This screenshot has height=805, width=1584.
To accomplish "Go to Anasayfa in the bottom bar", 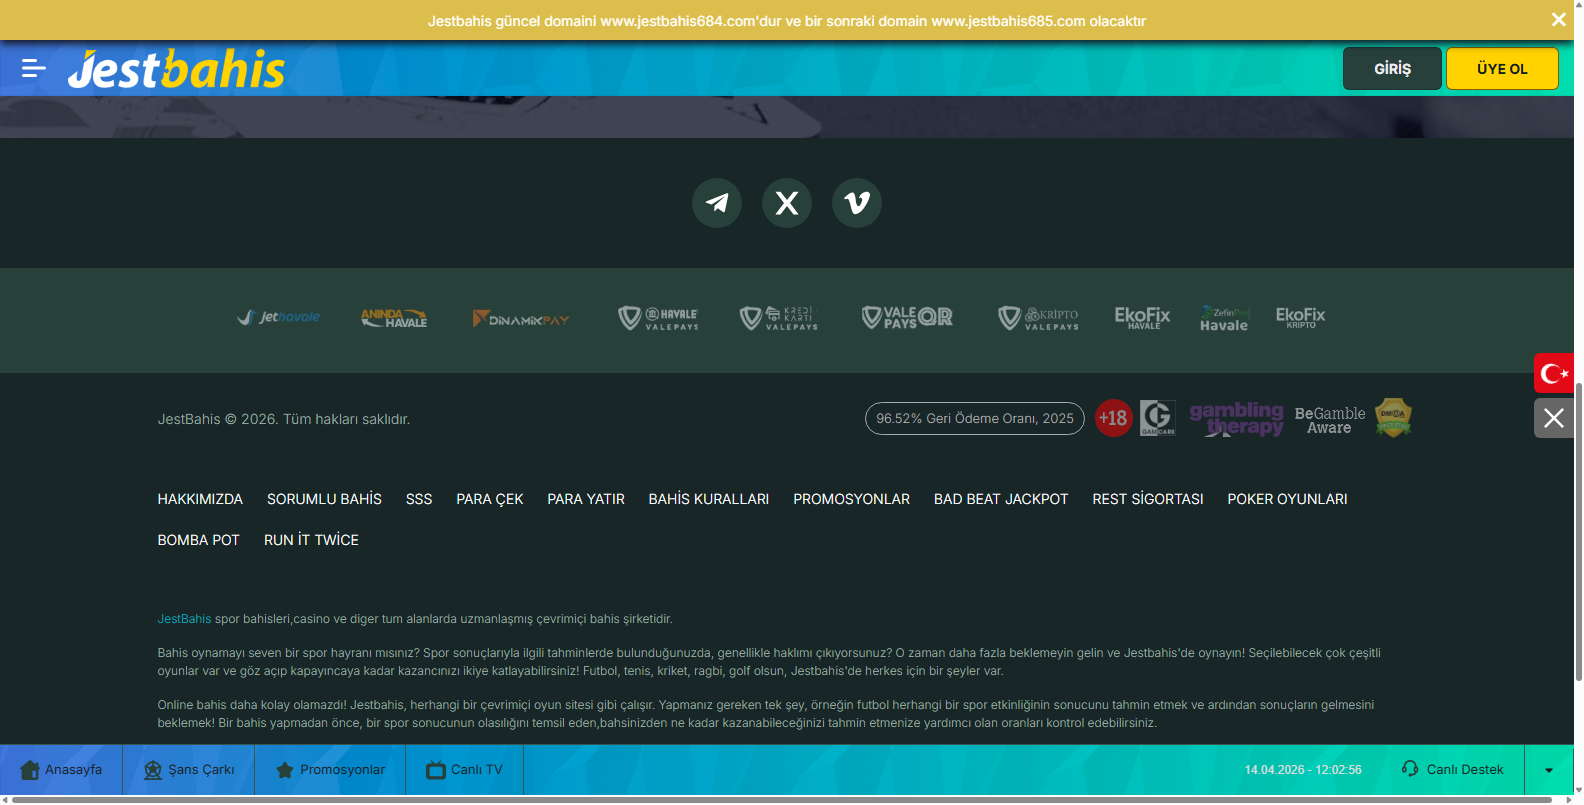I will pyautogui.click(x=61, y=770).
